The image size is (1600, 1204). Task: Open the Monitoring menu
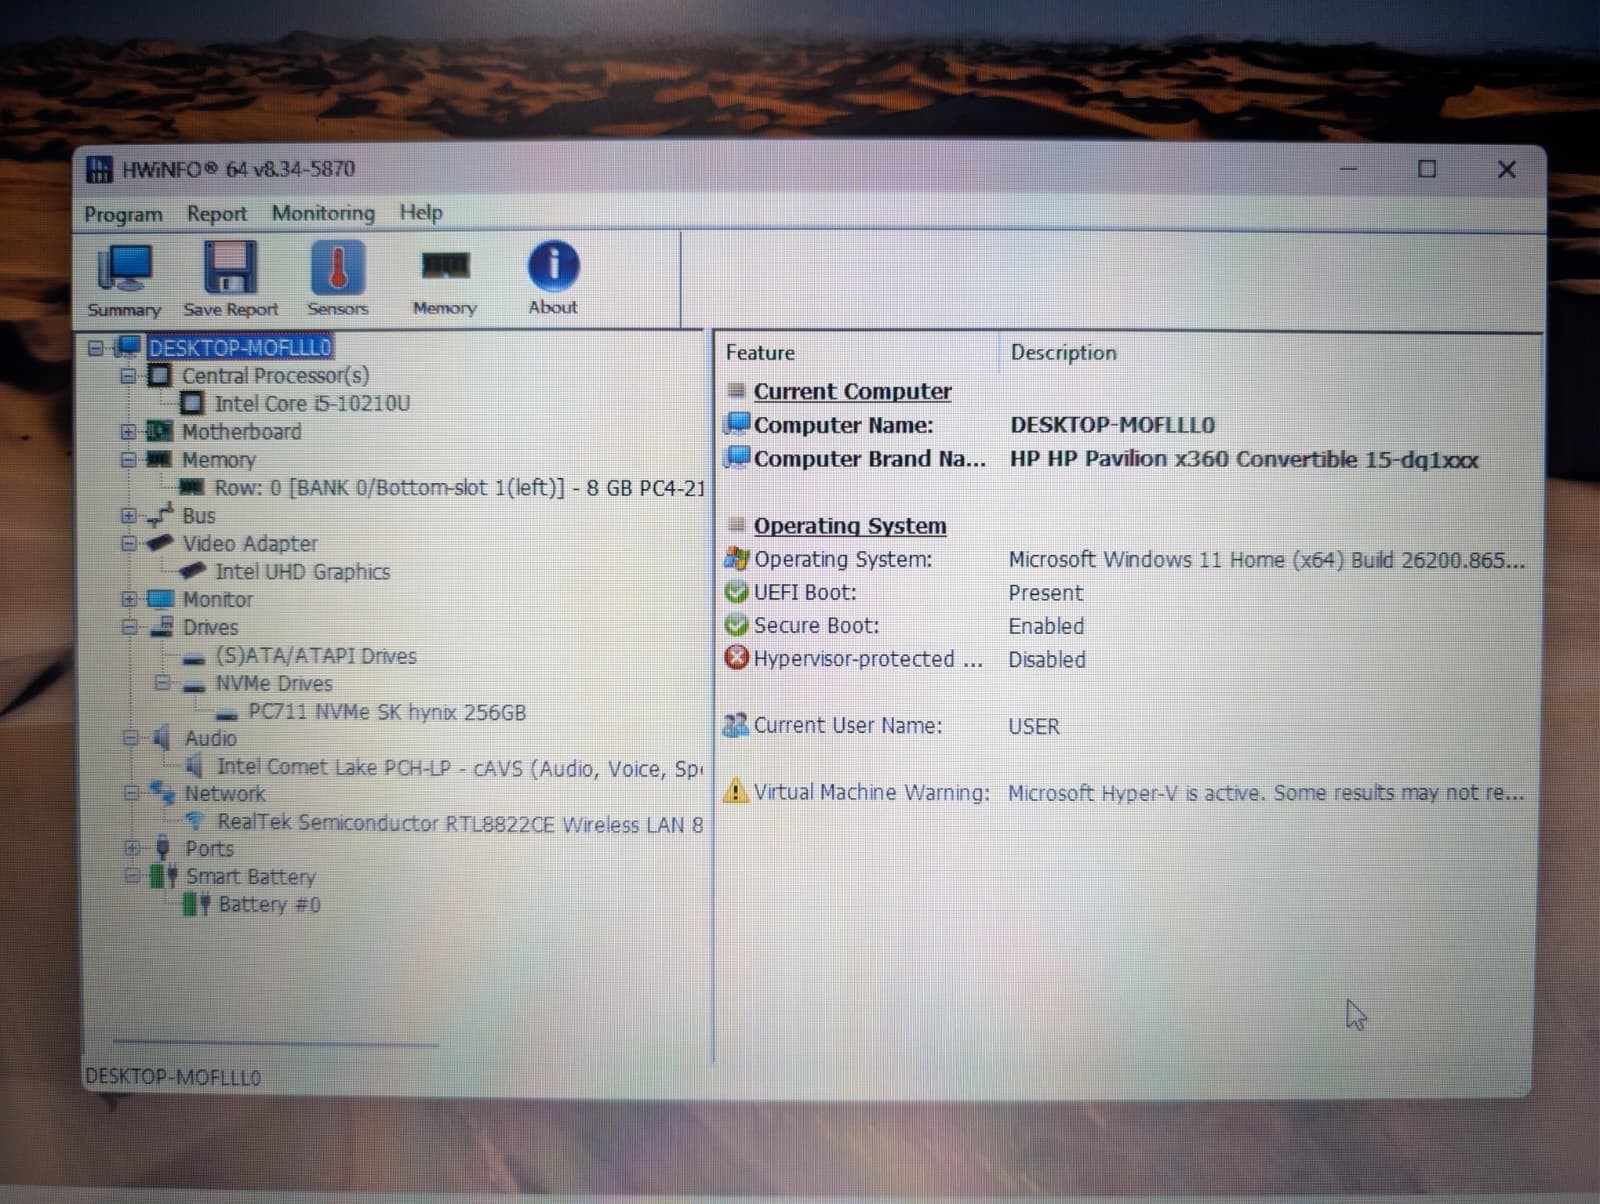coord(323,213)
